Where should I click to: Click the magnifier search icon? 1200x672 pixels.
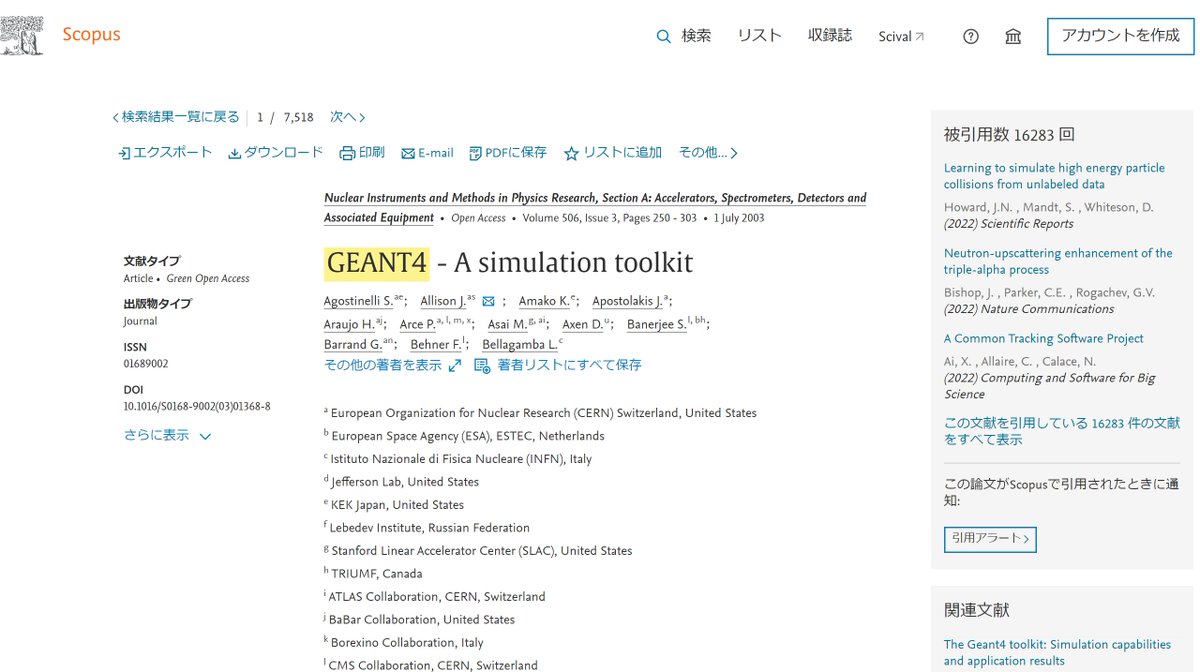pyautogui.click(x=663, y=37)
